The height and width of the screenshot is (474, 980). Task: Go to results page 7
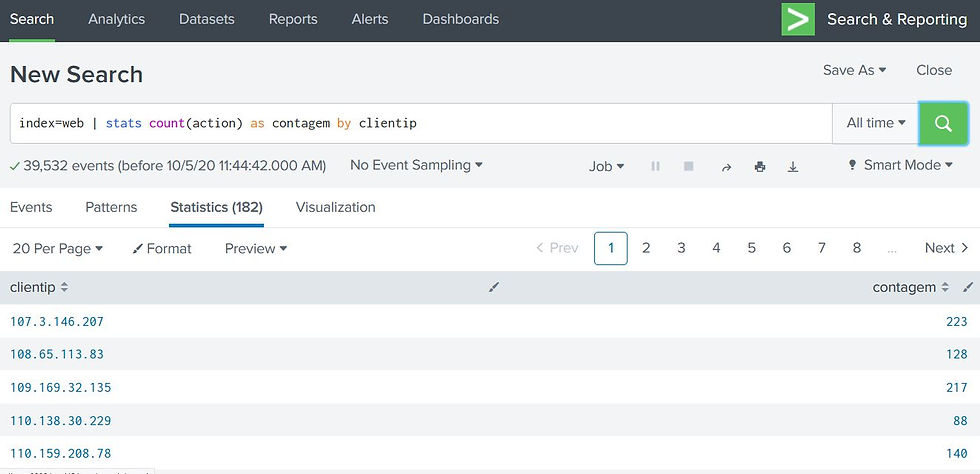[822, 248]
